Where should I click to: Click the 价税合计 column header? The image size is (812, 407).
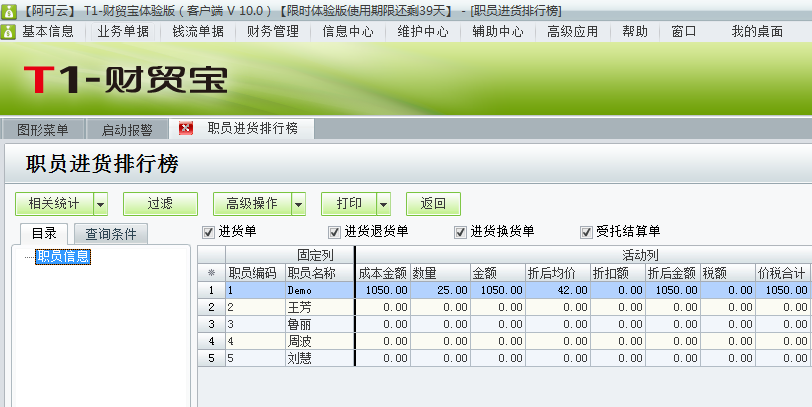(782, 273)
